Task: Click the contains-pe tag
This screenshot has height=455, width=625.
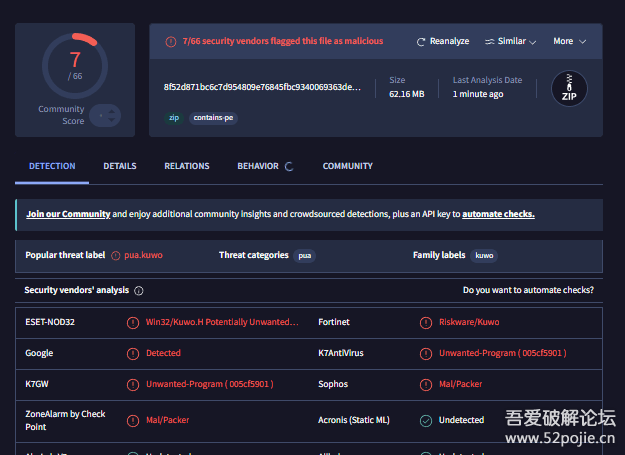Action: [x=213, y=118]
